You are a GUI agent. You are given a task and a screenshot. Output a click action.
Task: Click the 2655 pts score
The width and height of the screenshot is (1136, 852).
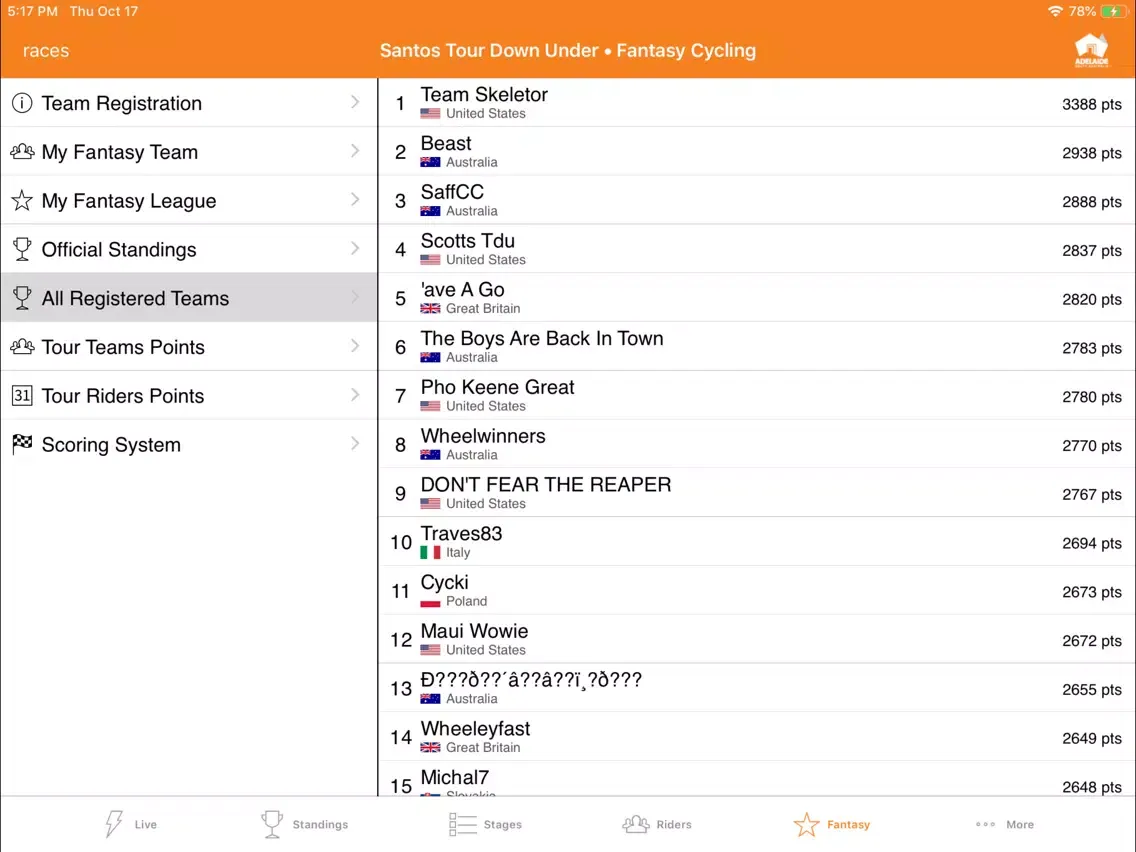1092,690
